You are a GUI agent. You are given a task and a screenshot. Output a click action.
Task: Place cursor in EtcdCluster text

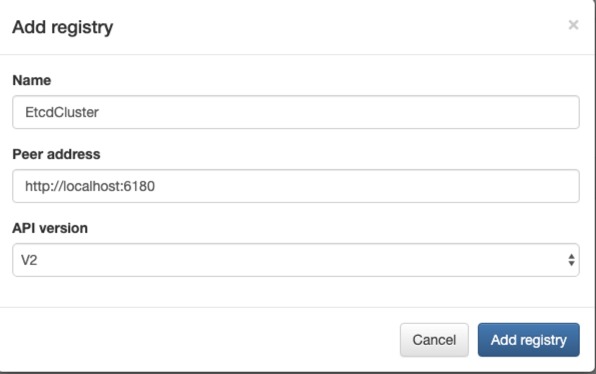(62, 112)
